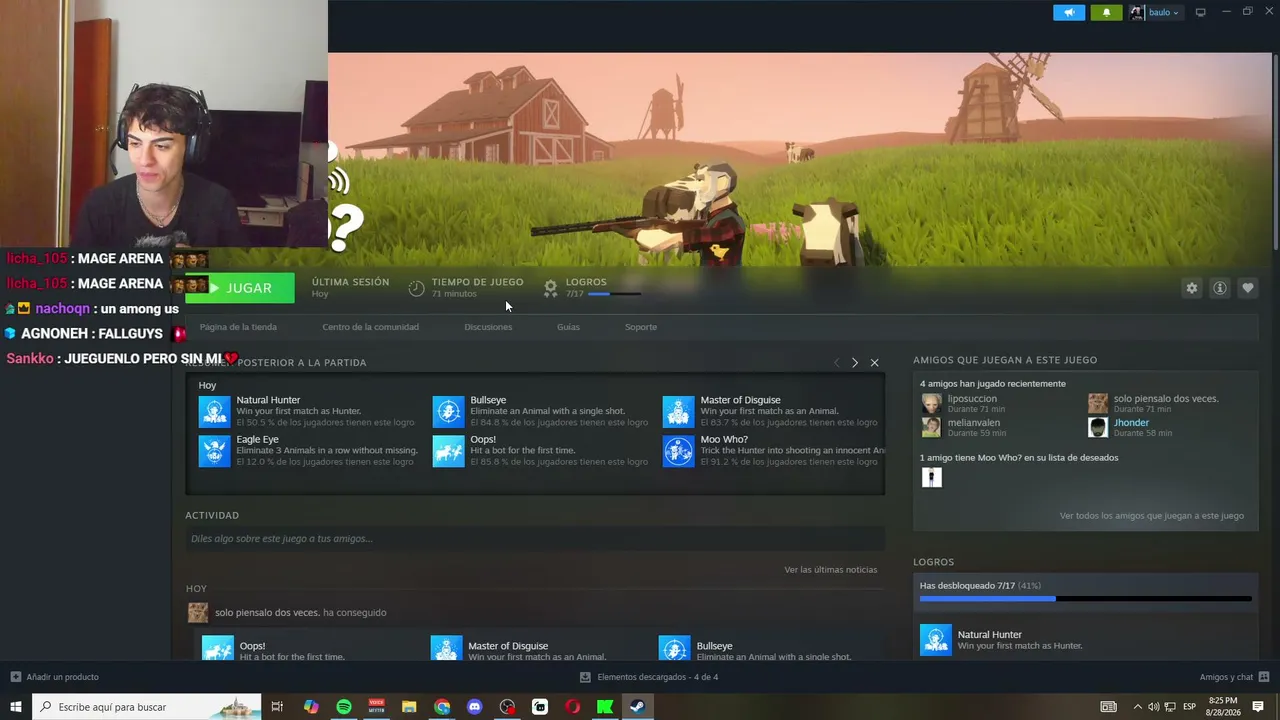Viewport: 1280px width, 720px height.
Task: Open Discord from the taskbar
Action: [x=475, y=707]
